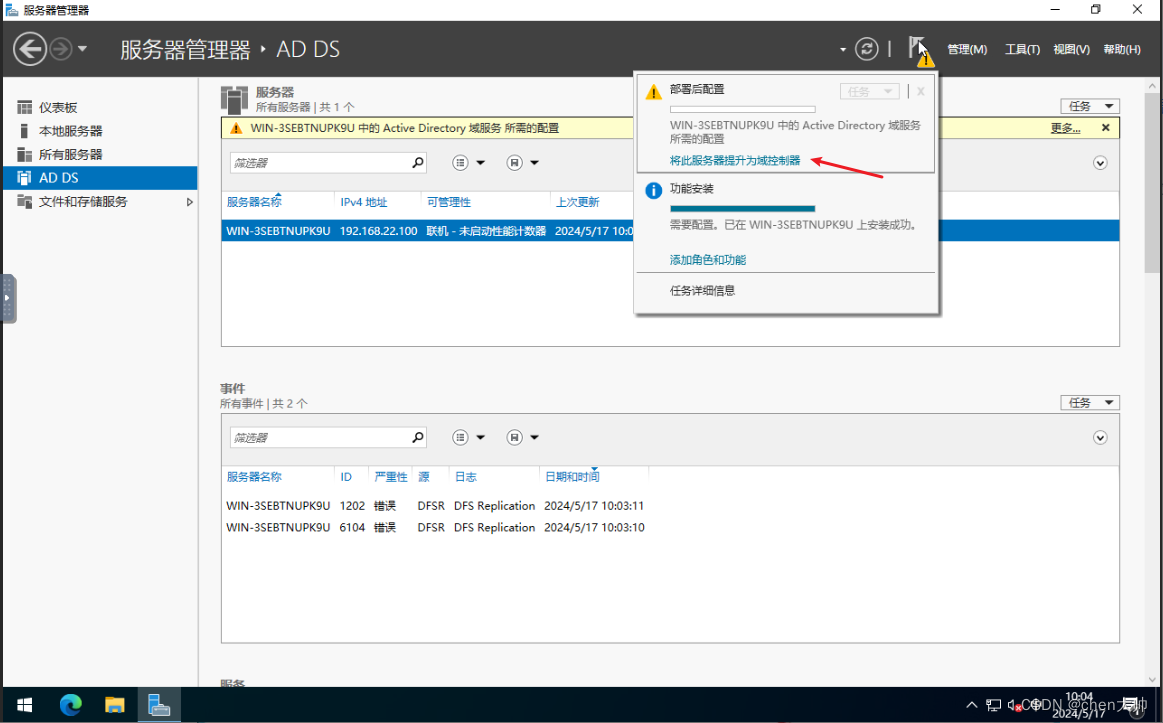Sort by 可管理性 column
This screenshot has width=1163, height=723.
(449, 202)
